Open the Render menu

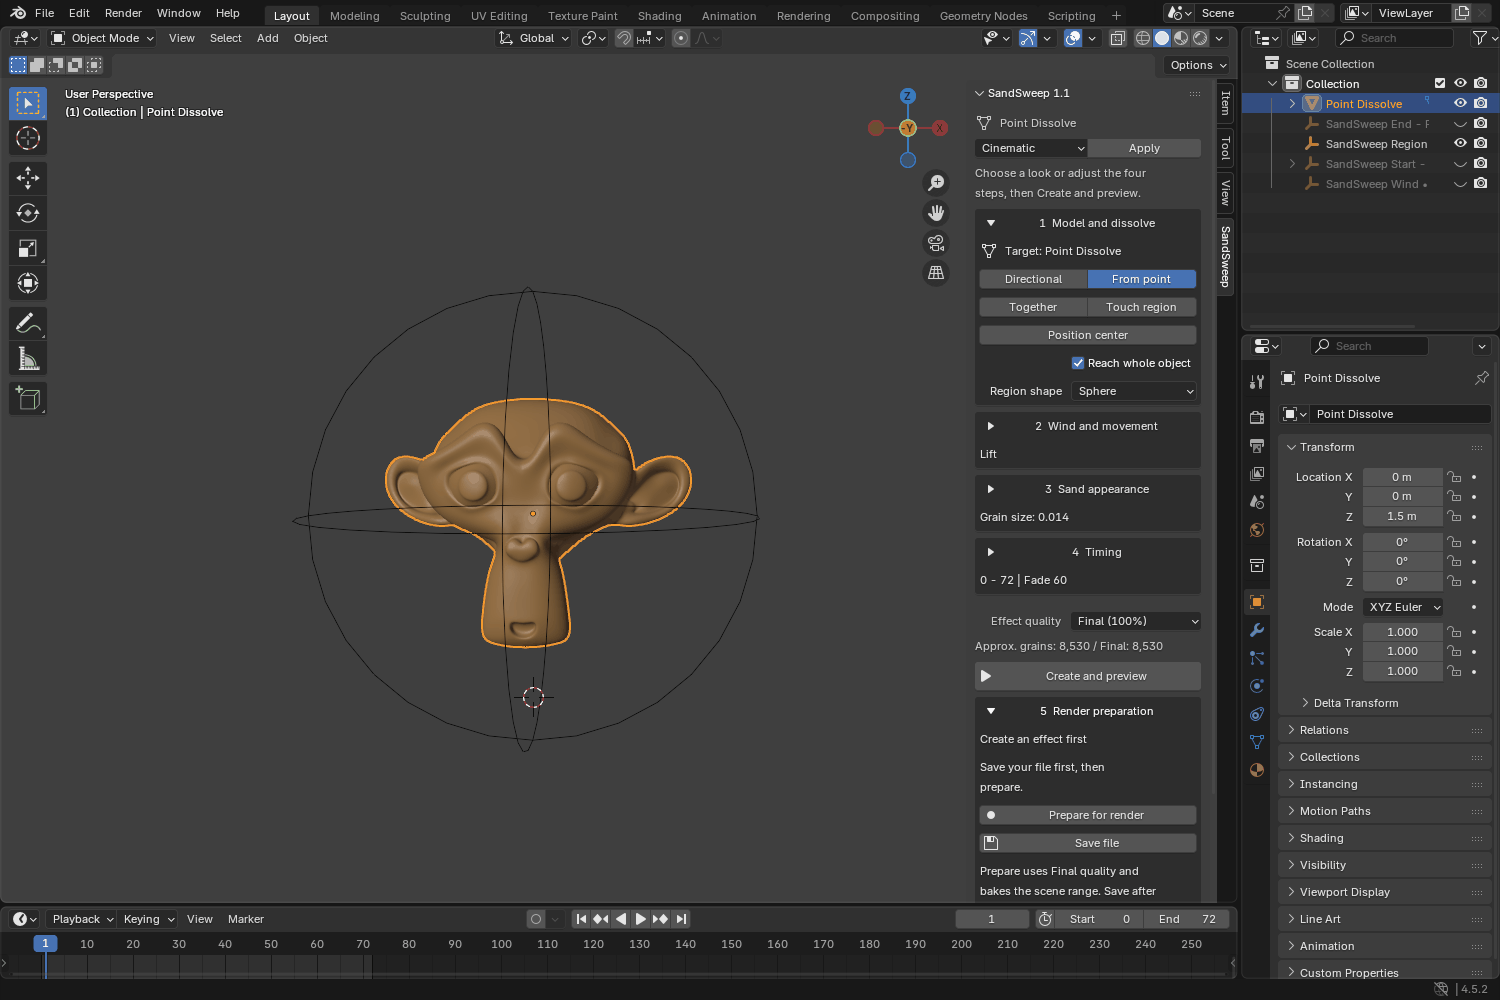click(123, 13)
